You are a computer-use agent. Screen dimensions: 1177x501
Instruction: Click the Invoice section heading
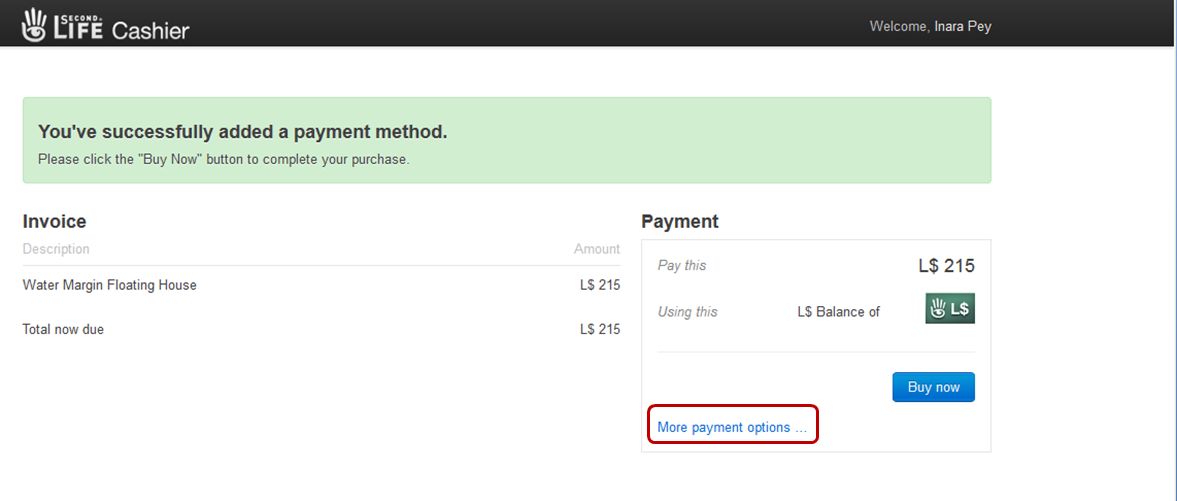[x=55, y=221]
